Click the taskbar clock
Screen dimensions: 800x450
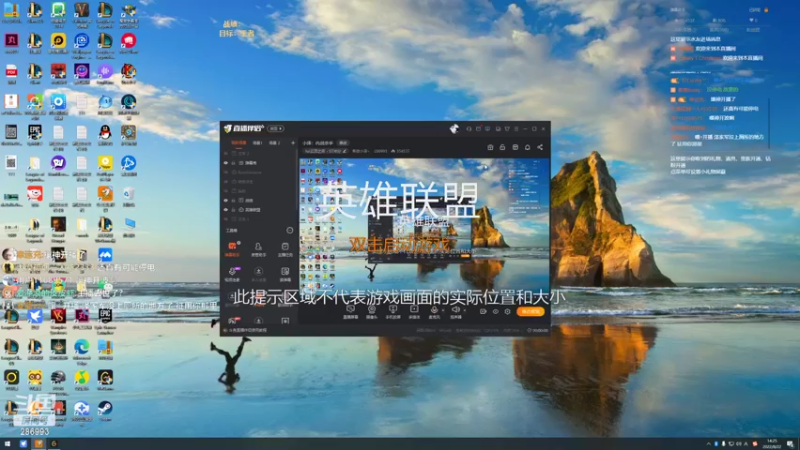771,444
